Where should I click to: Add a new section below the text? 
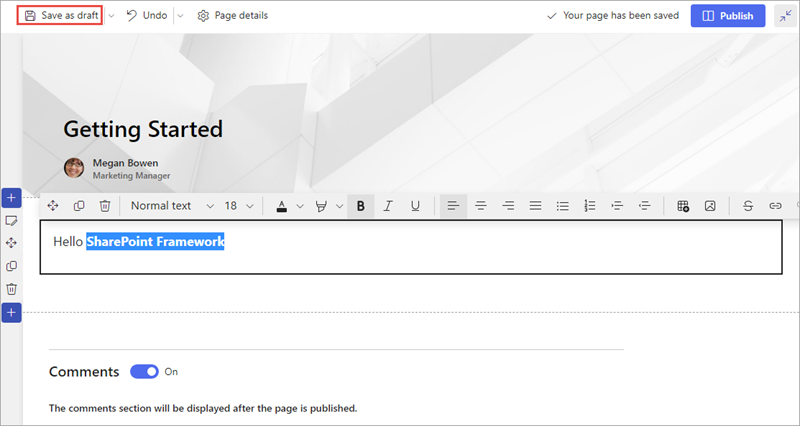click(11, 312)
